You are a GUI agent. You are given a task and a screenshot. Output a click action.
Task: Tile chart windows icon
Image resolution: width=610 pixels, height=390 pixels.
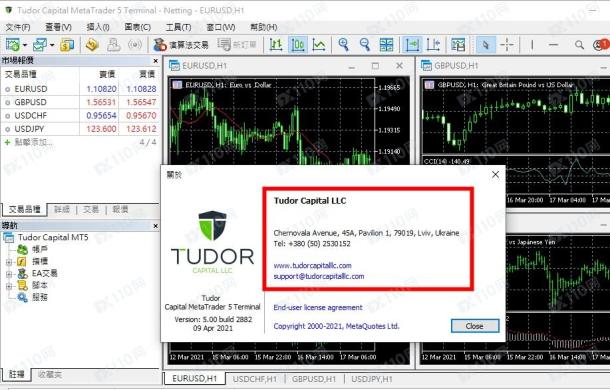pos(386,45)
